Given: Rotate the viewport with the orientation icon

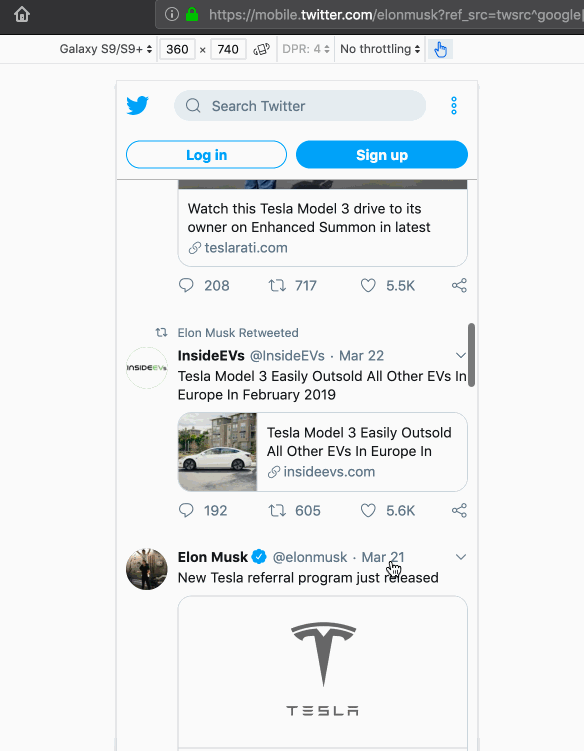Looking at the screenshot, I should (x=262, y=49).
